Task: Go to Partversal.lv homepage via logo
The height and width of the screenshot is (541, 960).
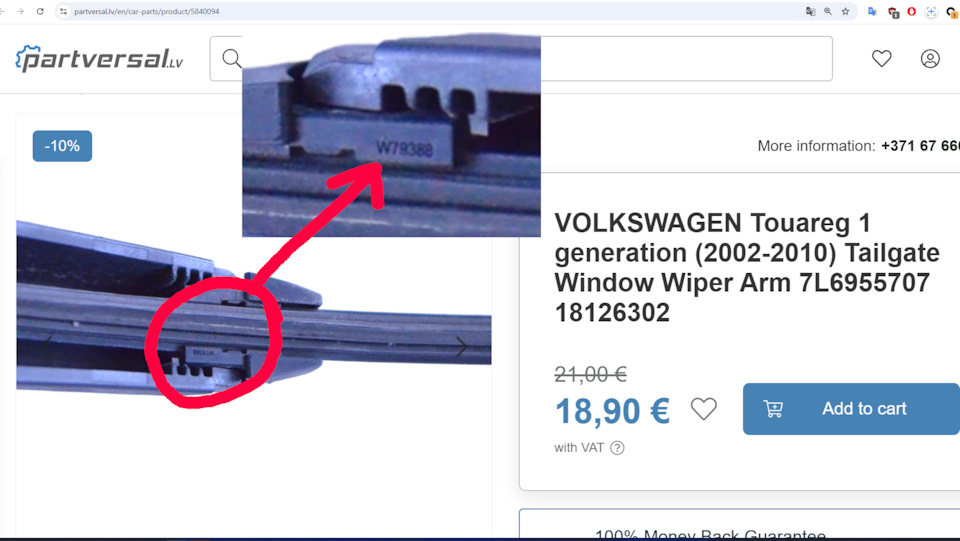Action: [99, 59]
